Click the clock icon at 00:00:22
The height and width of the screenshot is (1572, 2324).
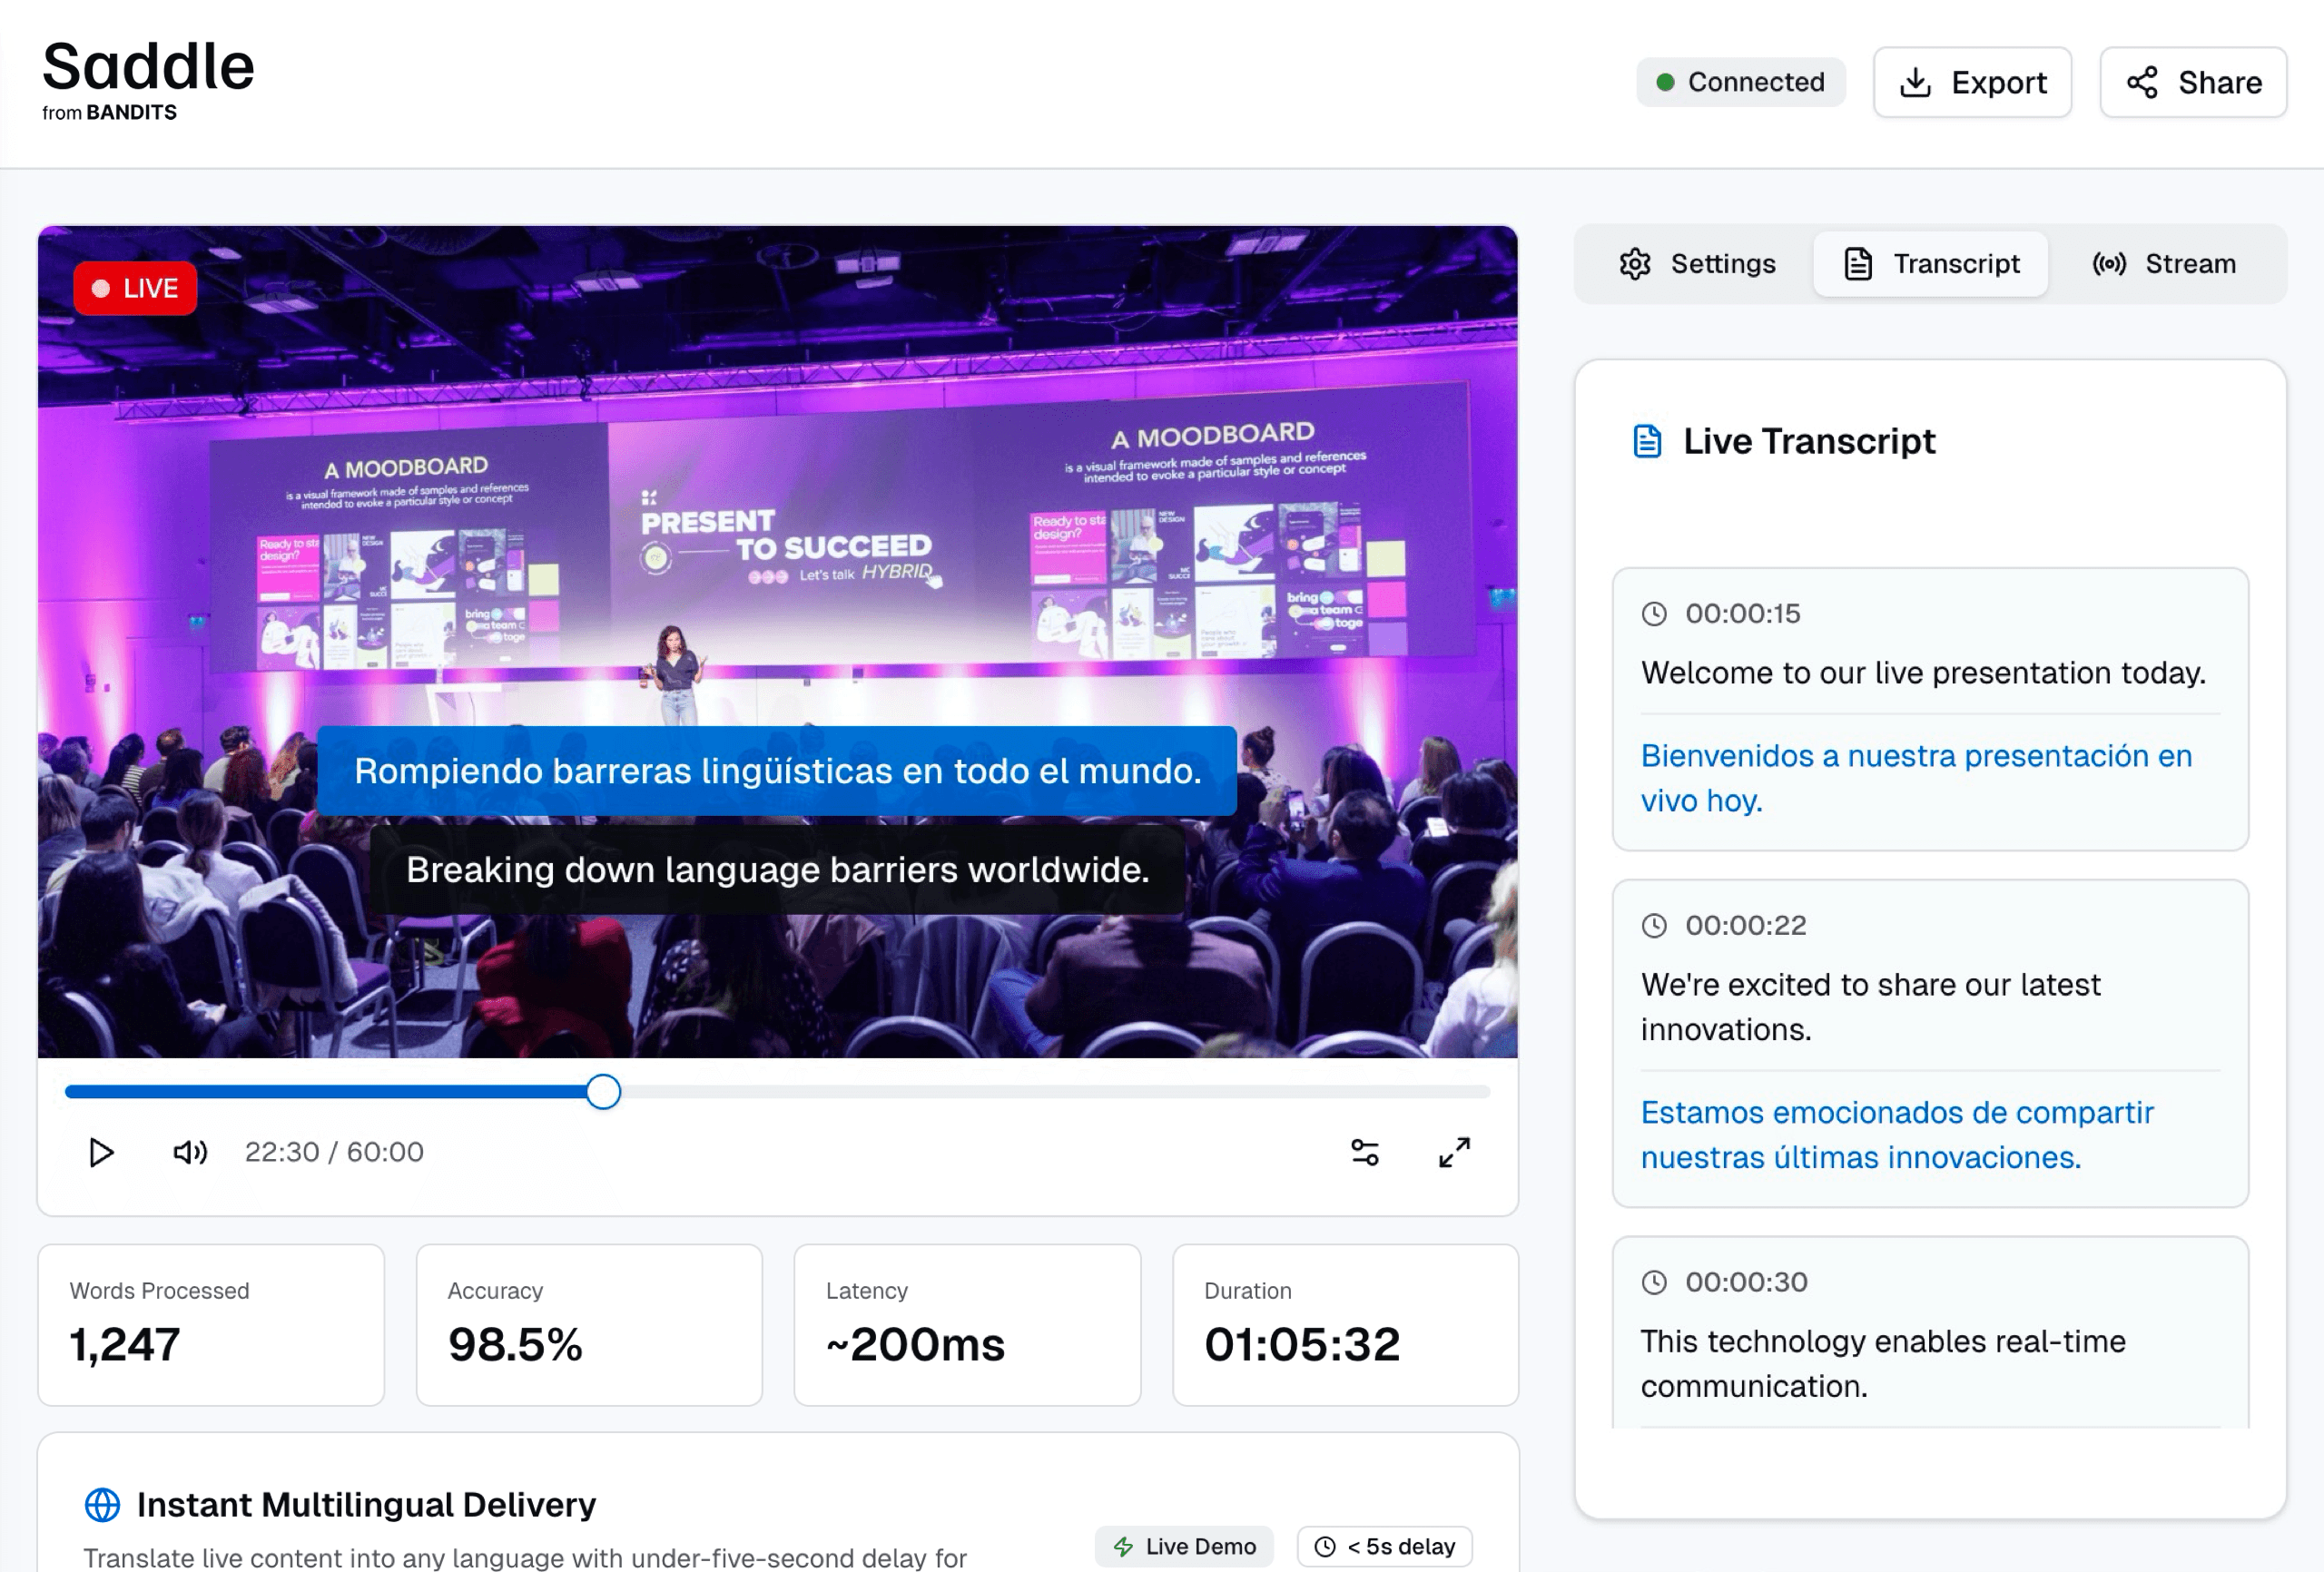[1654, 925]
